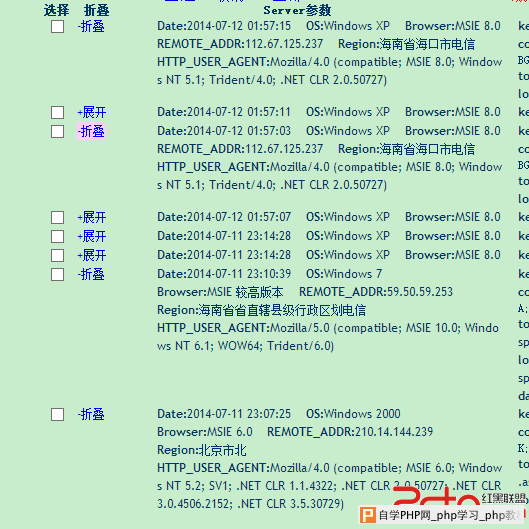The width and height of the screenshot is (529, 529).
Task: Select the checkbox for the Windows 2000 entry
Action: (x=57, y=414)
